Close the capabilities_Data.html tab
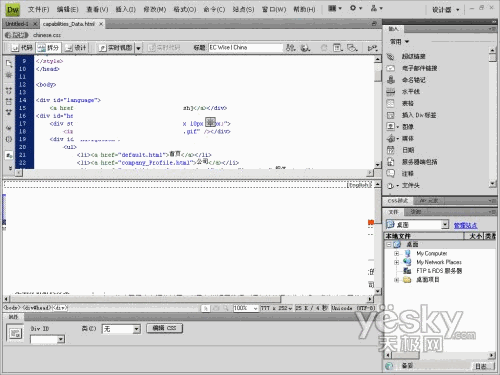This screenshot has height=375, width=500. (x=101, y=24)
